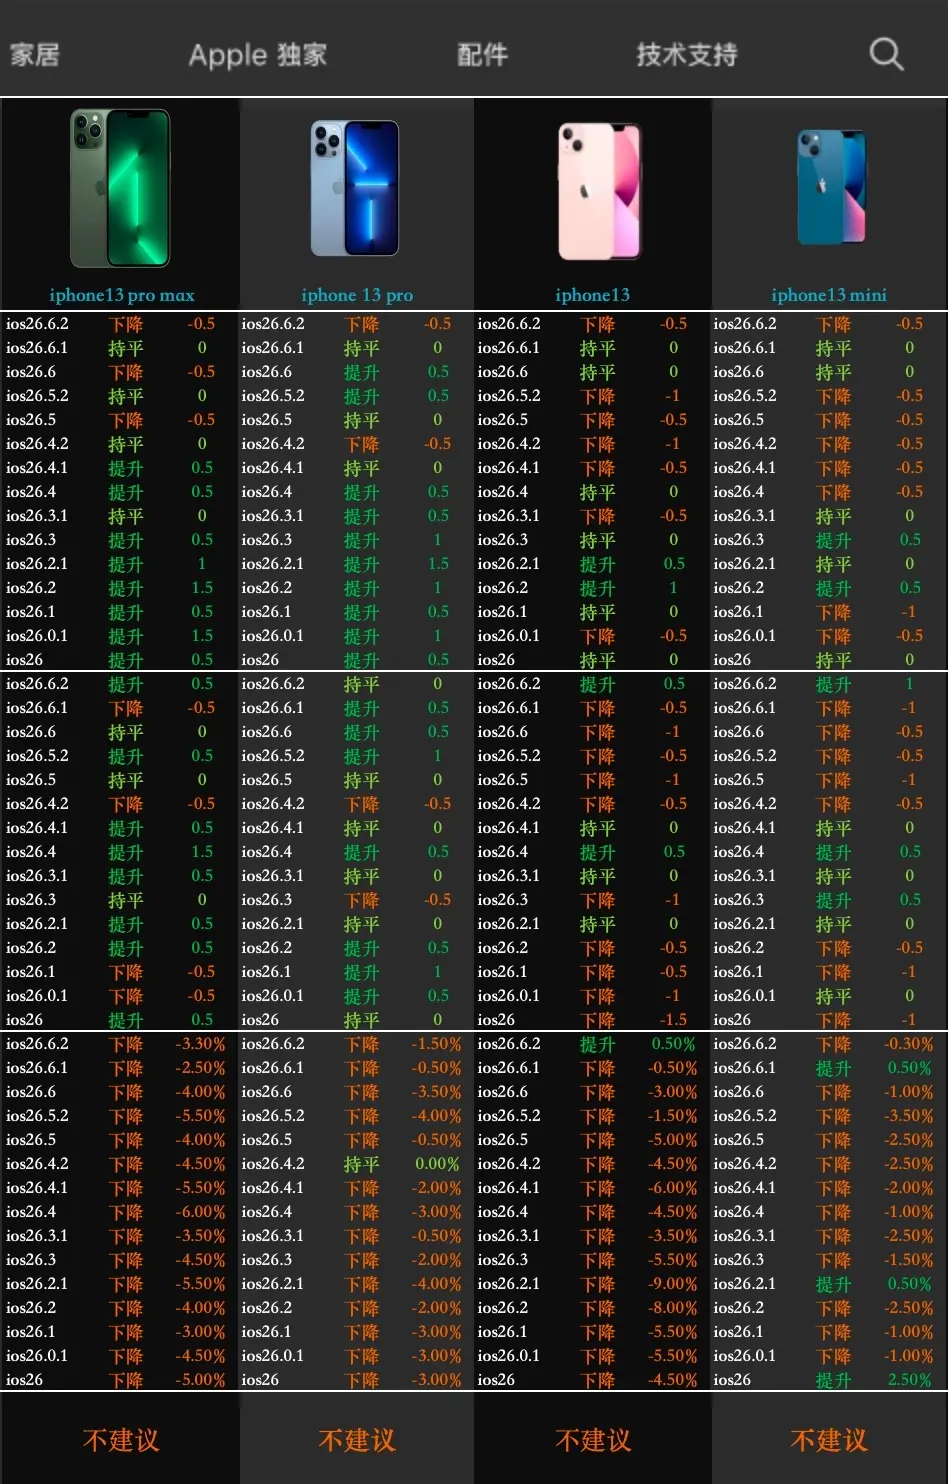
Task: Click the 2.50% green value for iPhone 13 mini
Action: click(909, 1380)
